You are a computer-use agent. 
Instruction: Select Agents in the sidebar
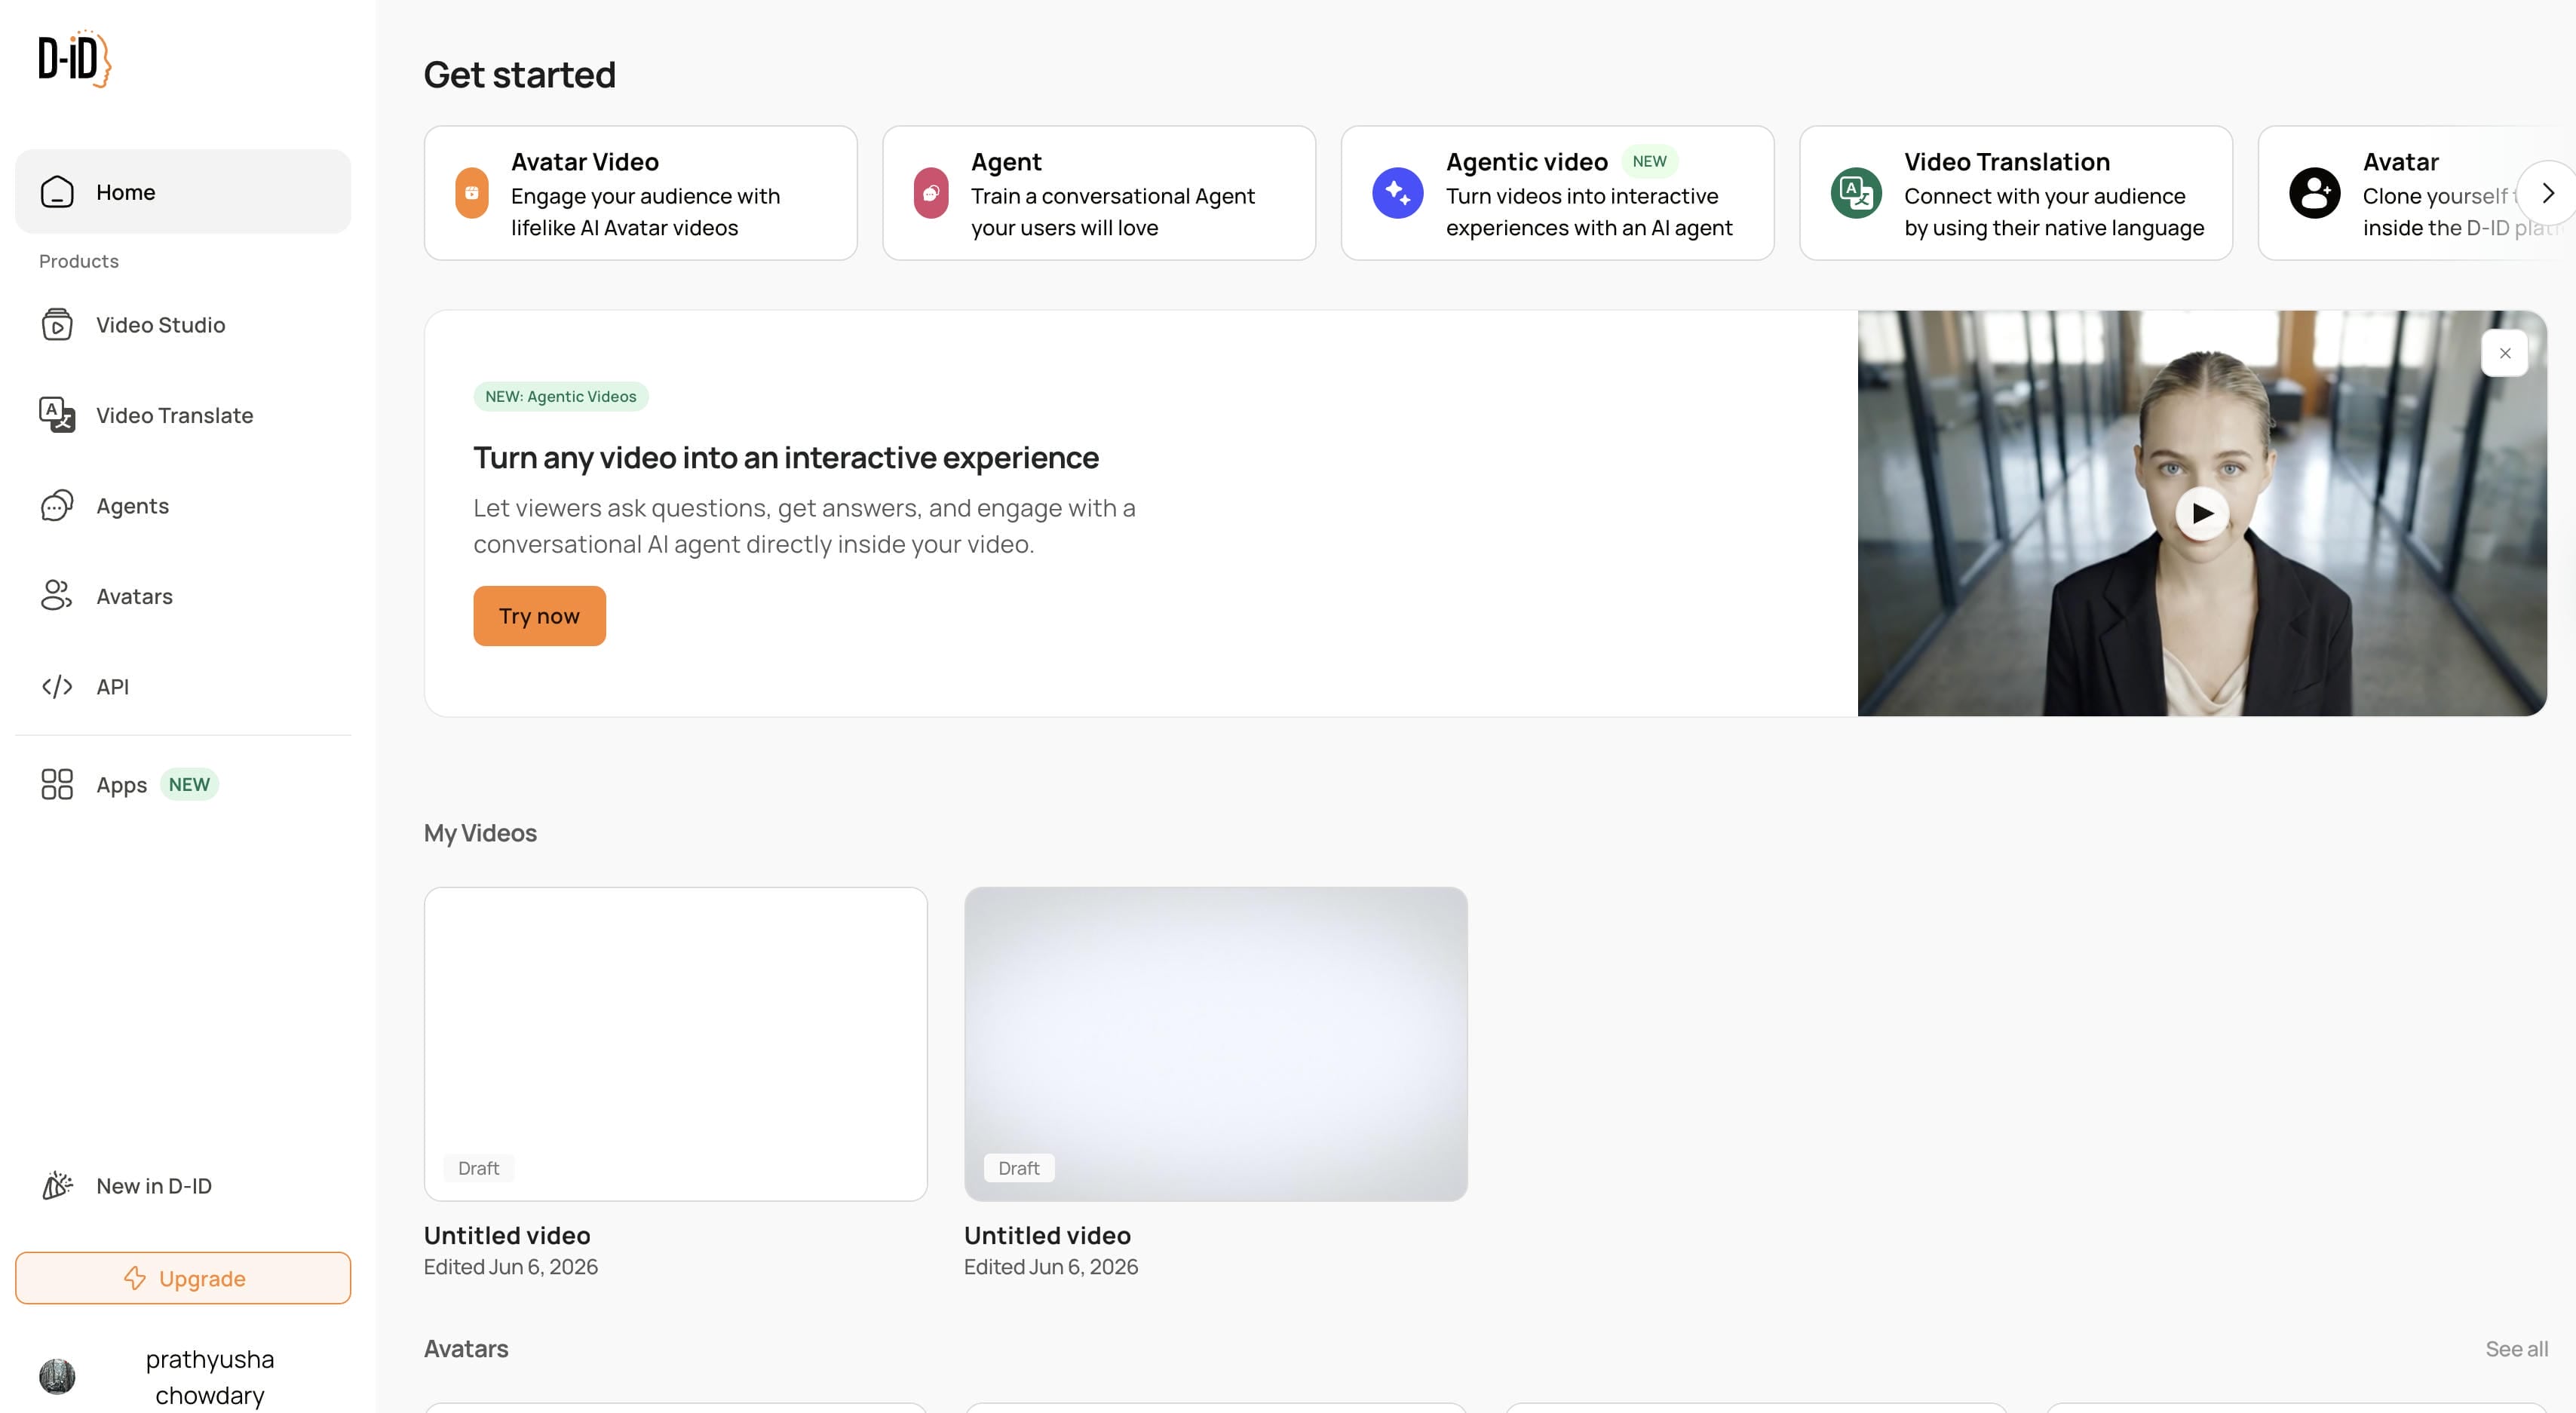coord(183,506)
